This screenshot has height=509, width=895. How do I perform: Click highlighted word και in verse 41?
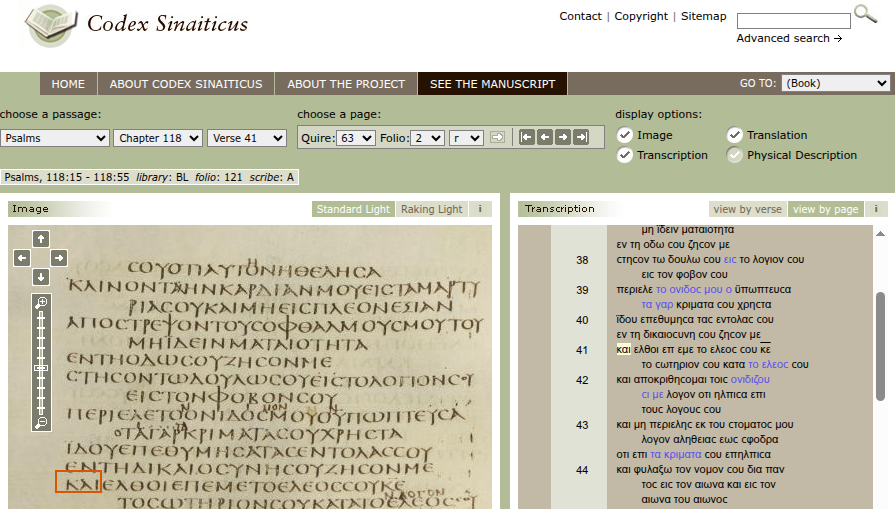[x=623, y=349]
